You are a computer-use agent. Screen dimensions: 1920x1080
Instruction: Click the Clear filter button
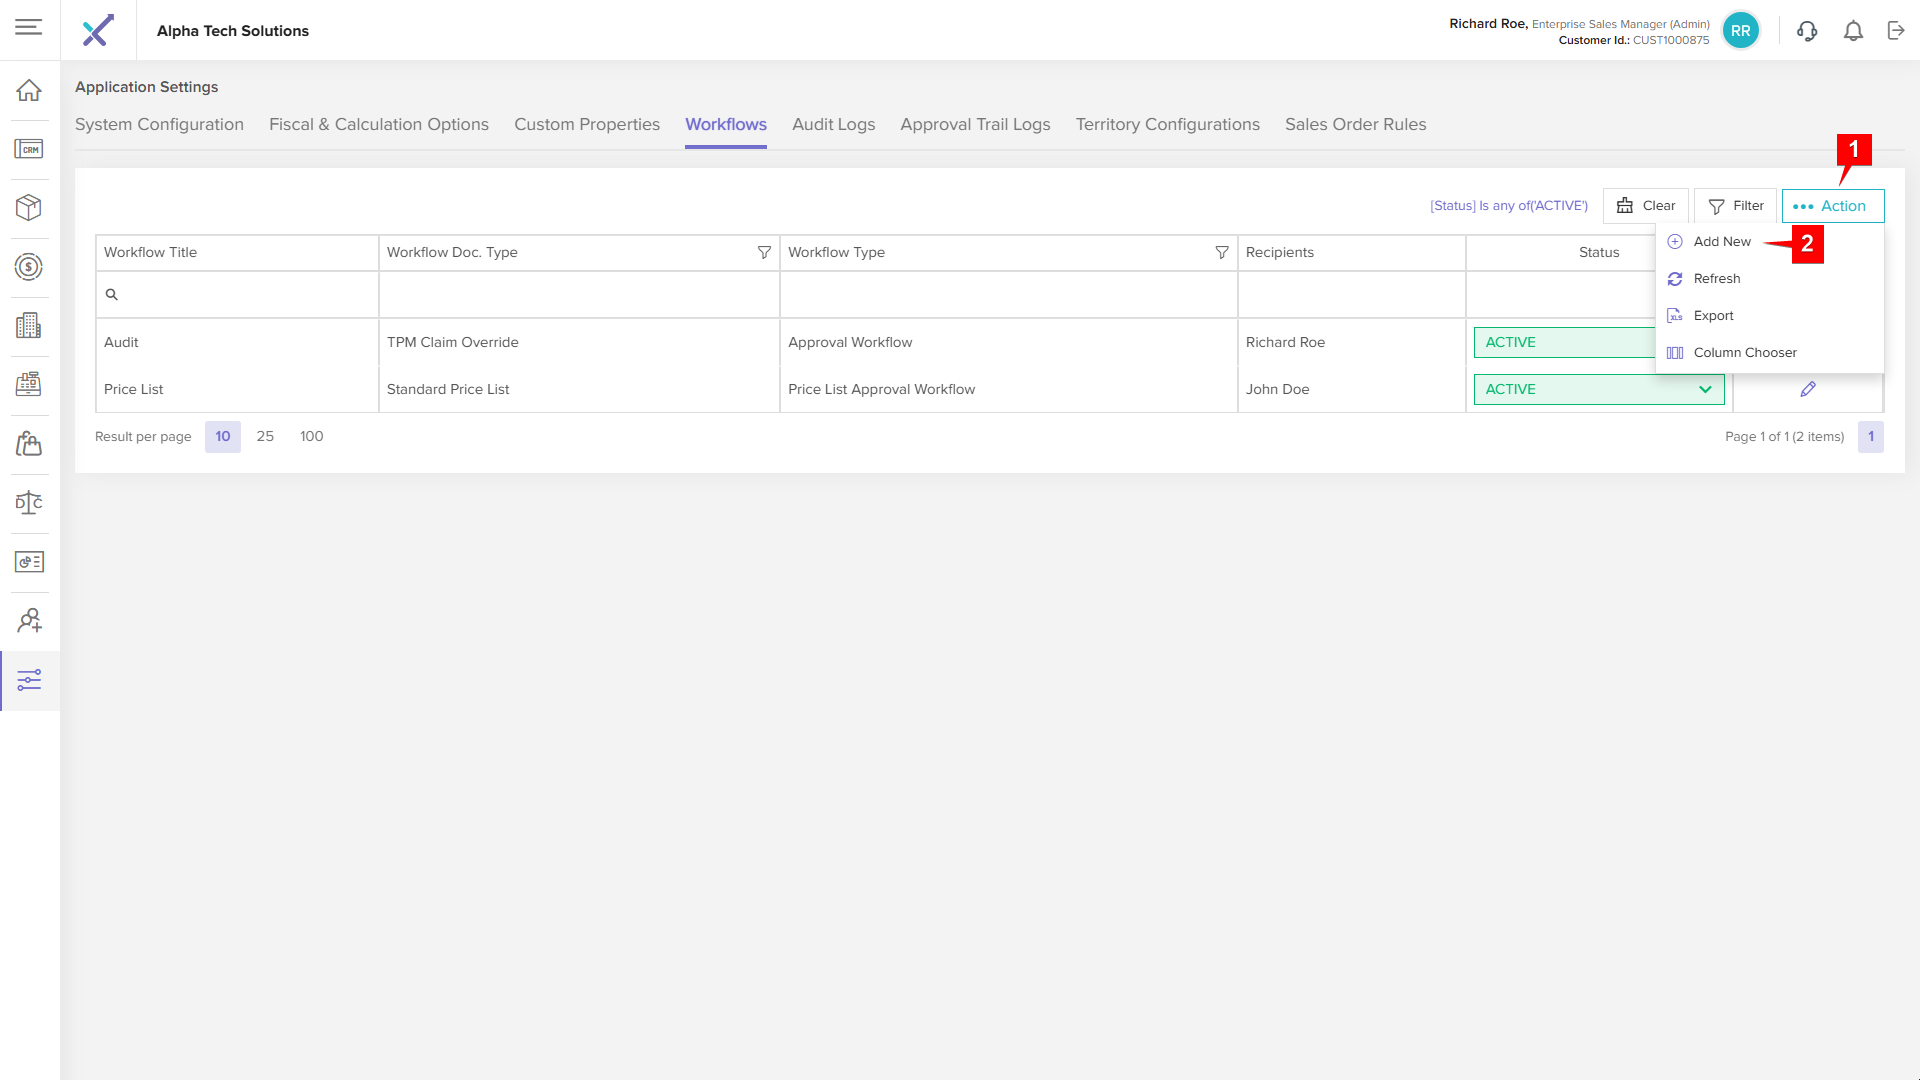point(1645,206)
